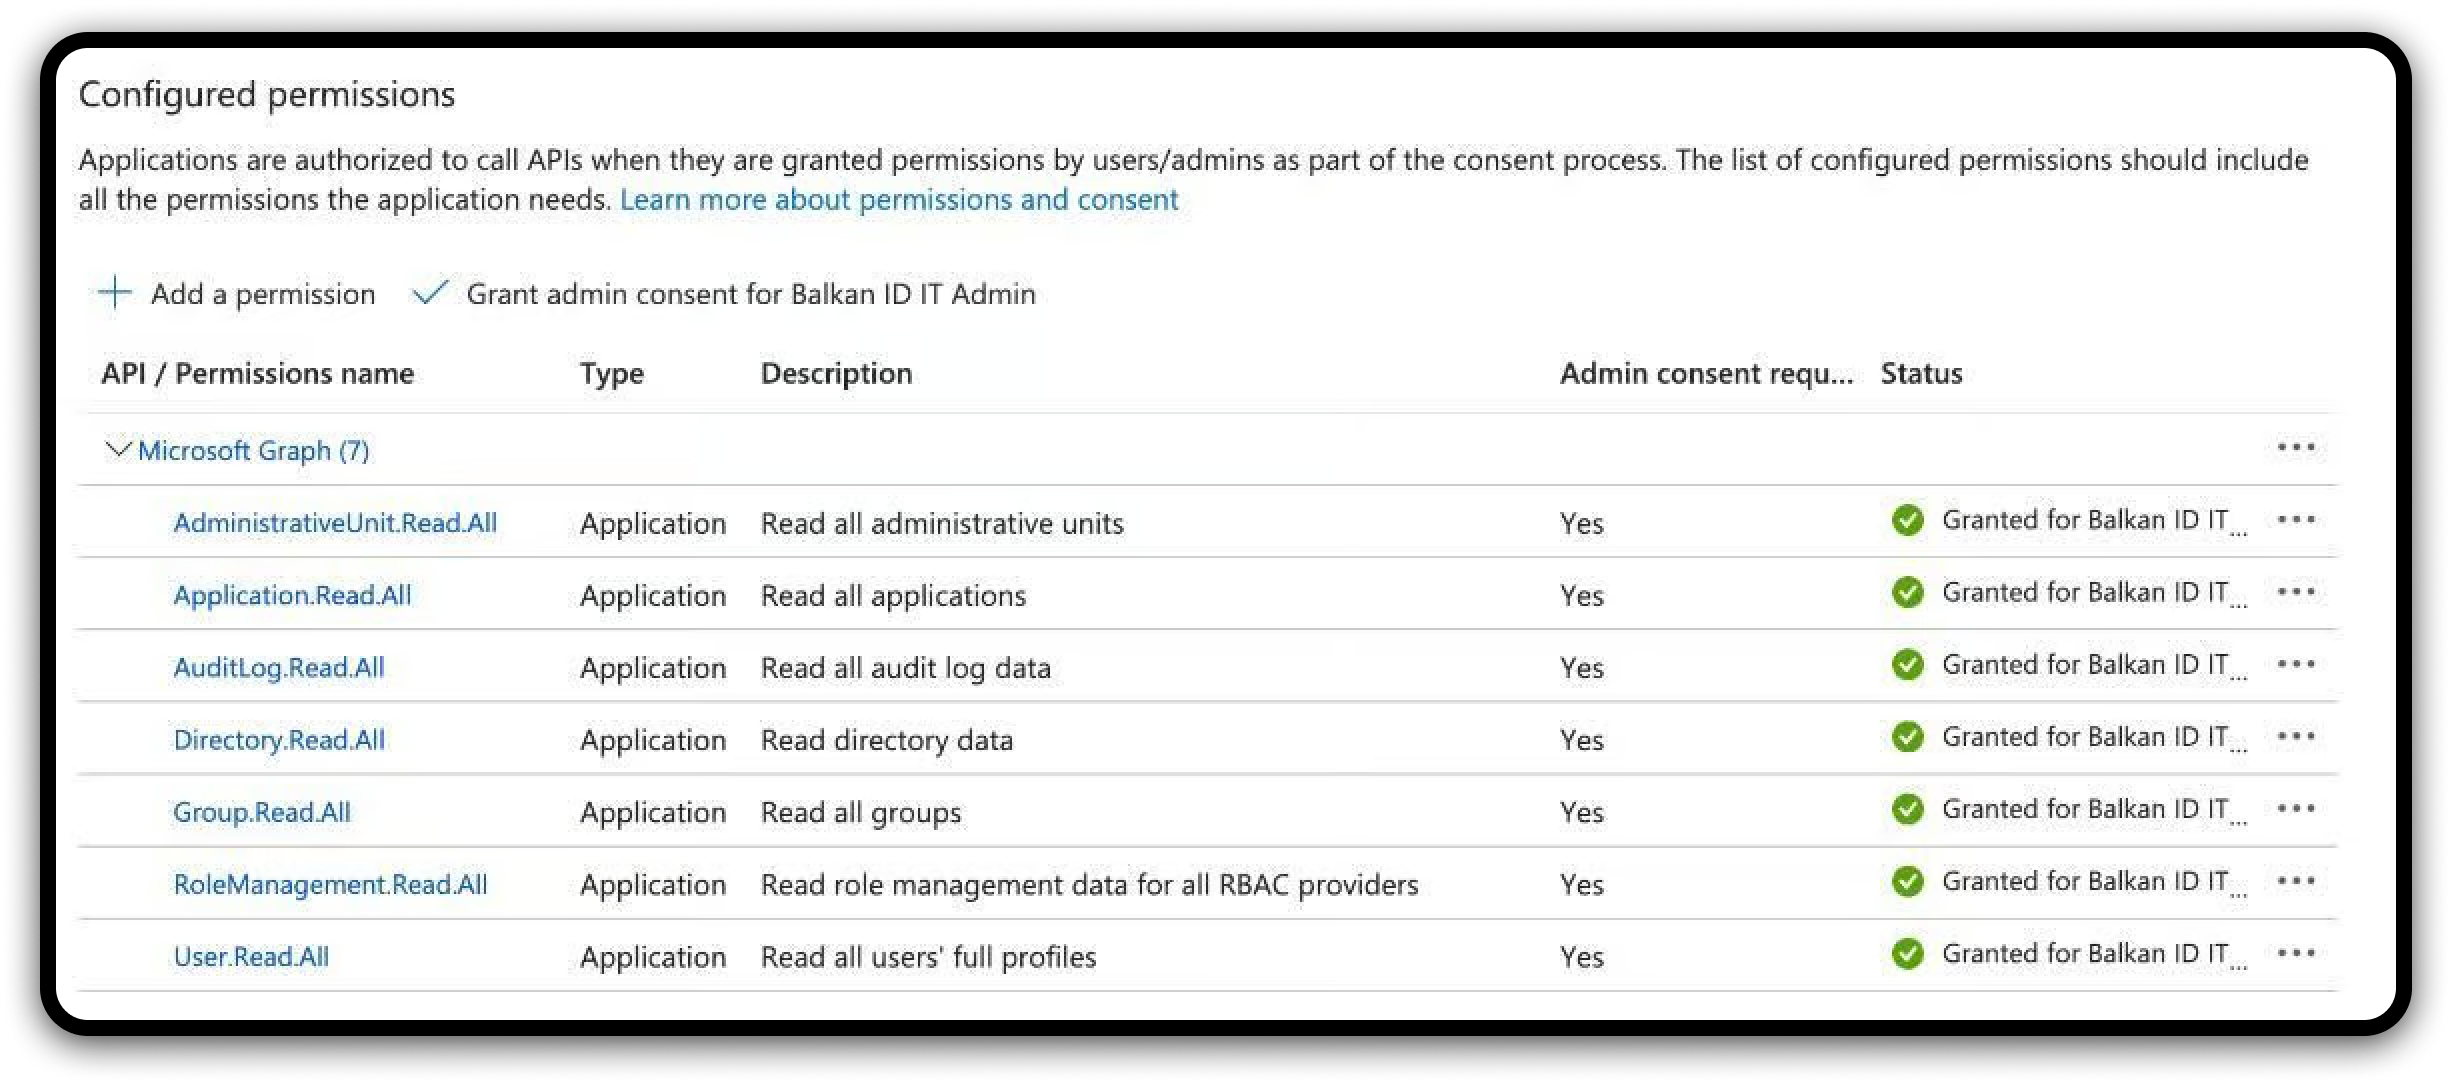2452x1084 pixels.
Task: Click the Status column header
Action: [1921, 374]
